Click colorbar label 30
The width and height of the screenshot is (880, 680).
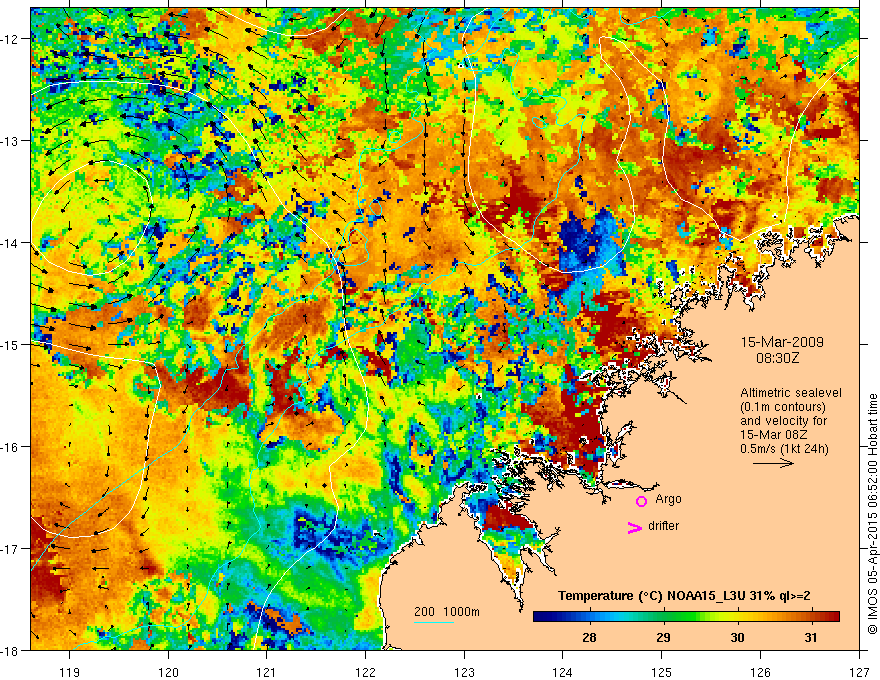(737, 637)
